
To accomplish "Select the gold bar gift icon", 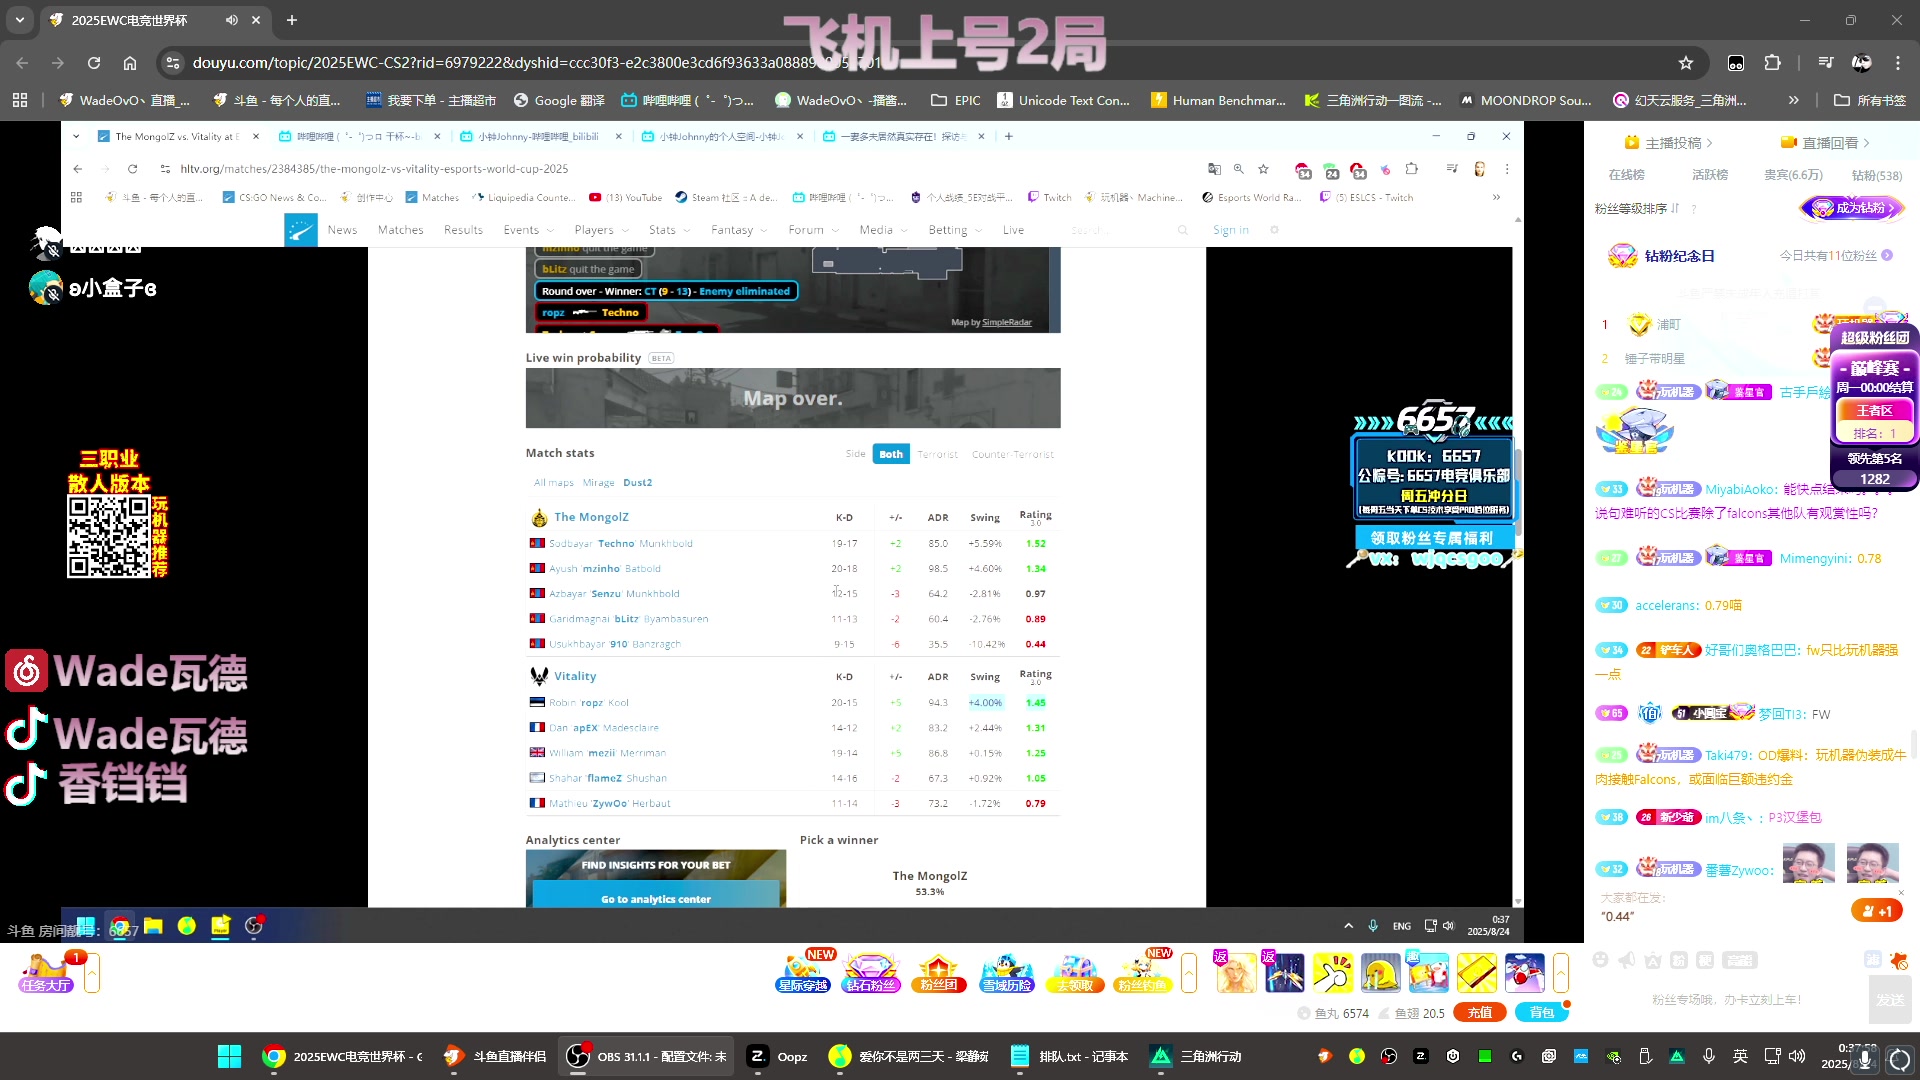I will pyautogui.click(x=1476, y=973).
